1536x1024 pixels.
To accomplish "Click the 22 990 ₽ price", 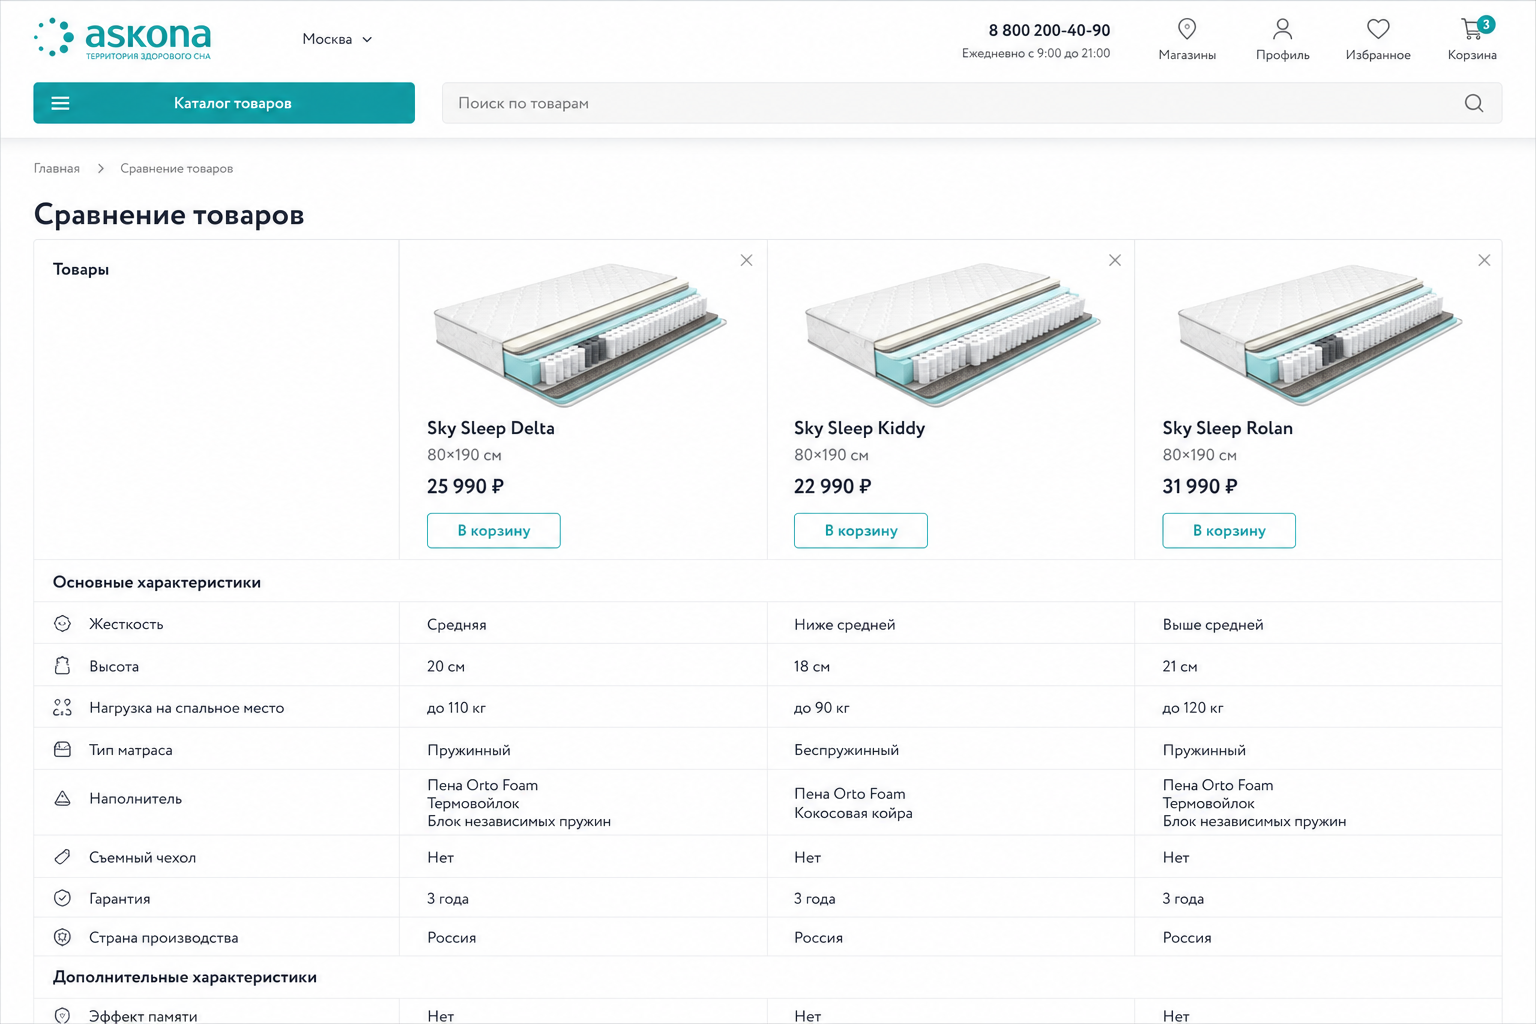I will (833, 486).
